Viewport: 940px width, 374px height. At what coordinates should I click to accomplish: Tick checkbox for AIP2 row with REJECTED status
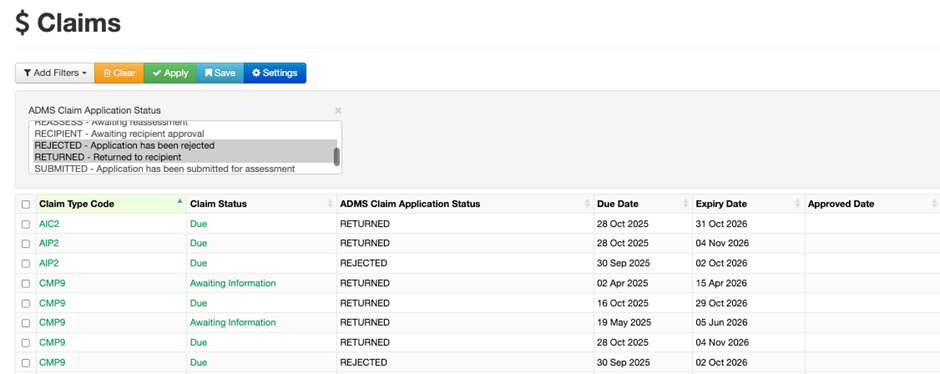26,264
